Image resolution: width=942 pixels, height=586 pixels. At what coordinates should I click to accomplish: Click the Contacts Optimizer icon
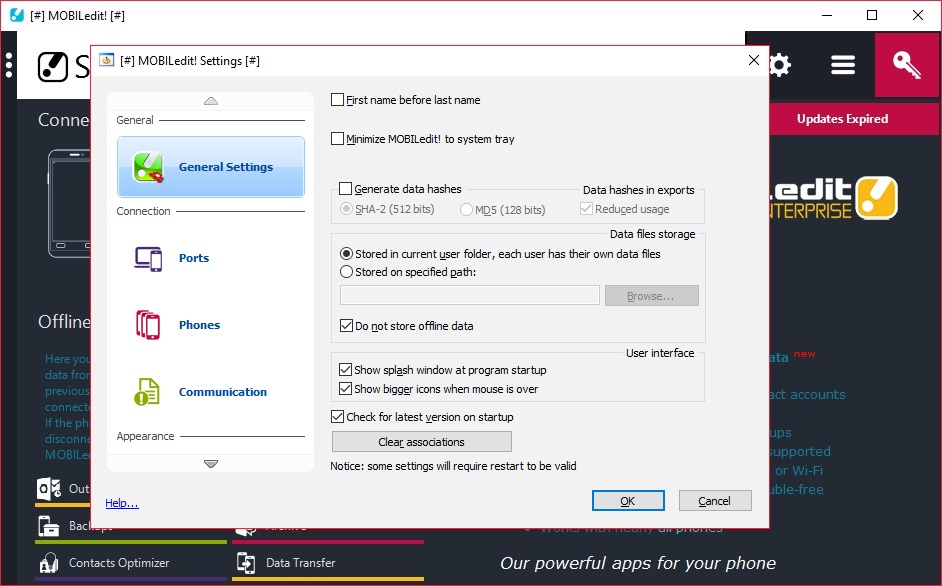[49, 563]
